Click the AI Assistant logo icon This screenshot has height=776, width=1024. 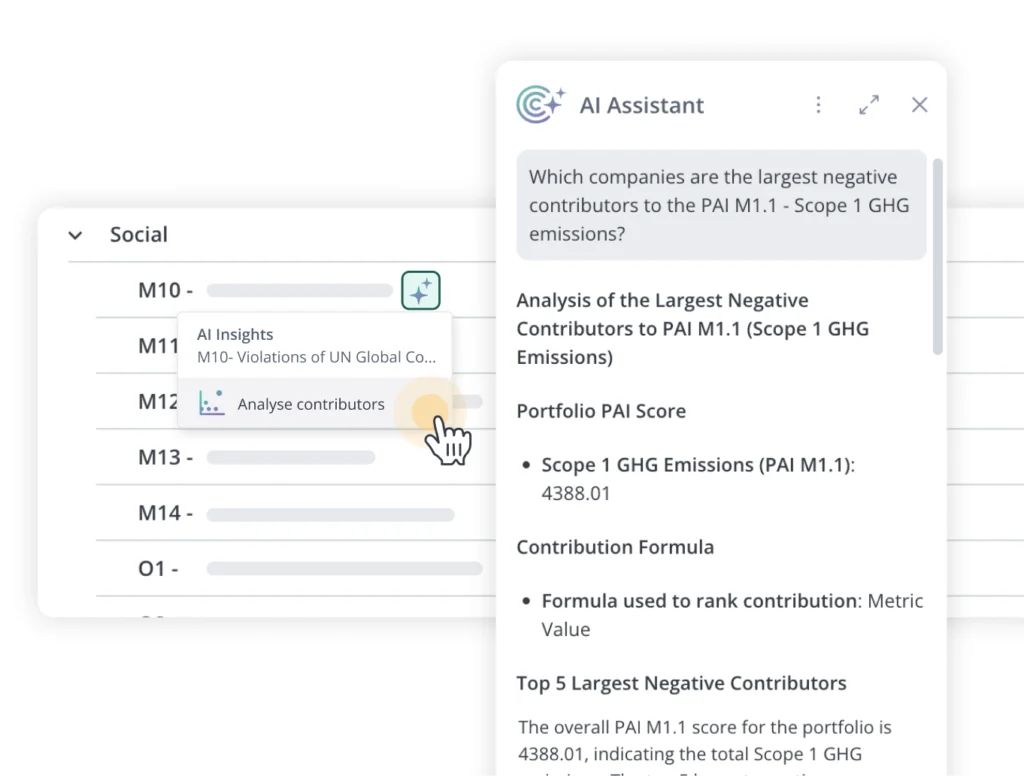541,105
